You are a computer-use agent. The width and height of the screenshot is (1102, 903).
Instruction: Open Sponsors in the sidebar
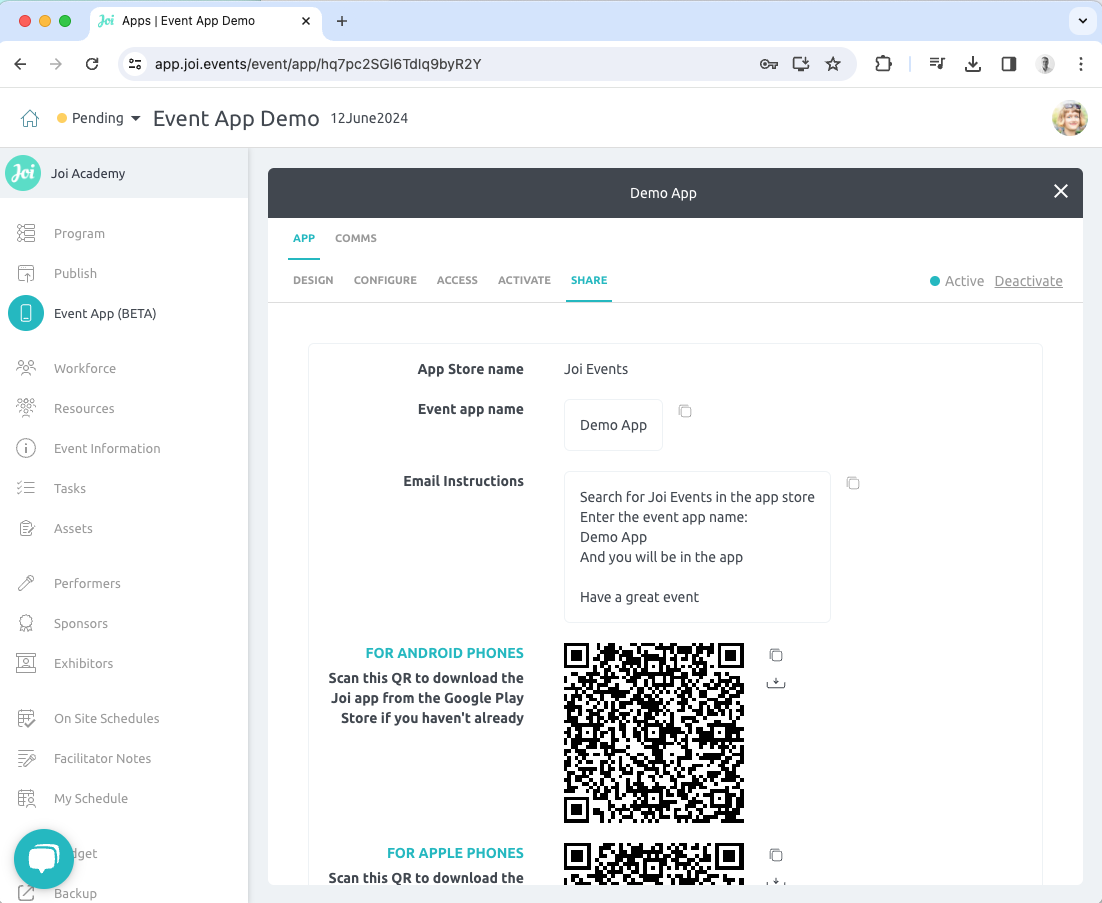pos(81,623)
